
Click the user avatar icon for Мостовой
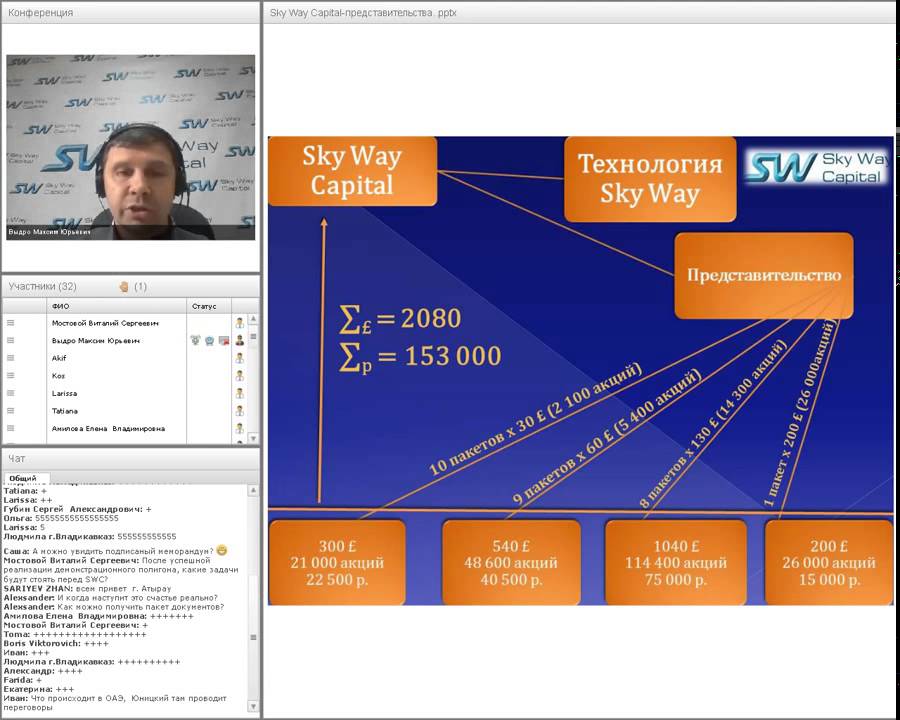[239, 323]
